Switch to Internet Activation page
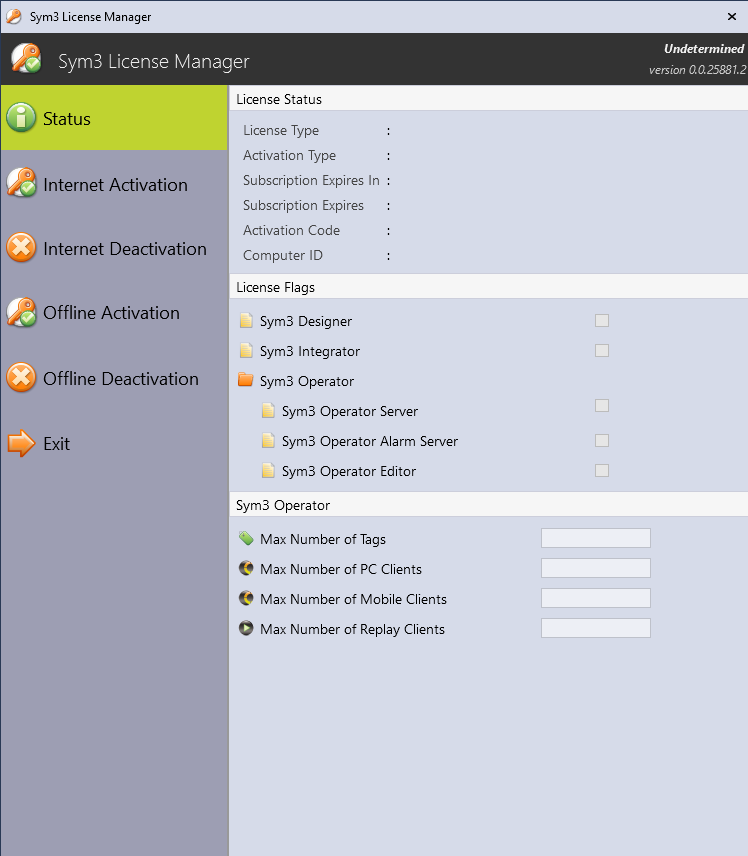The height and width of the screenshot is (856, 748). pyautogui.click(x=114, y=183)
